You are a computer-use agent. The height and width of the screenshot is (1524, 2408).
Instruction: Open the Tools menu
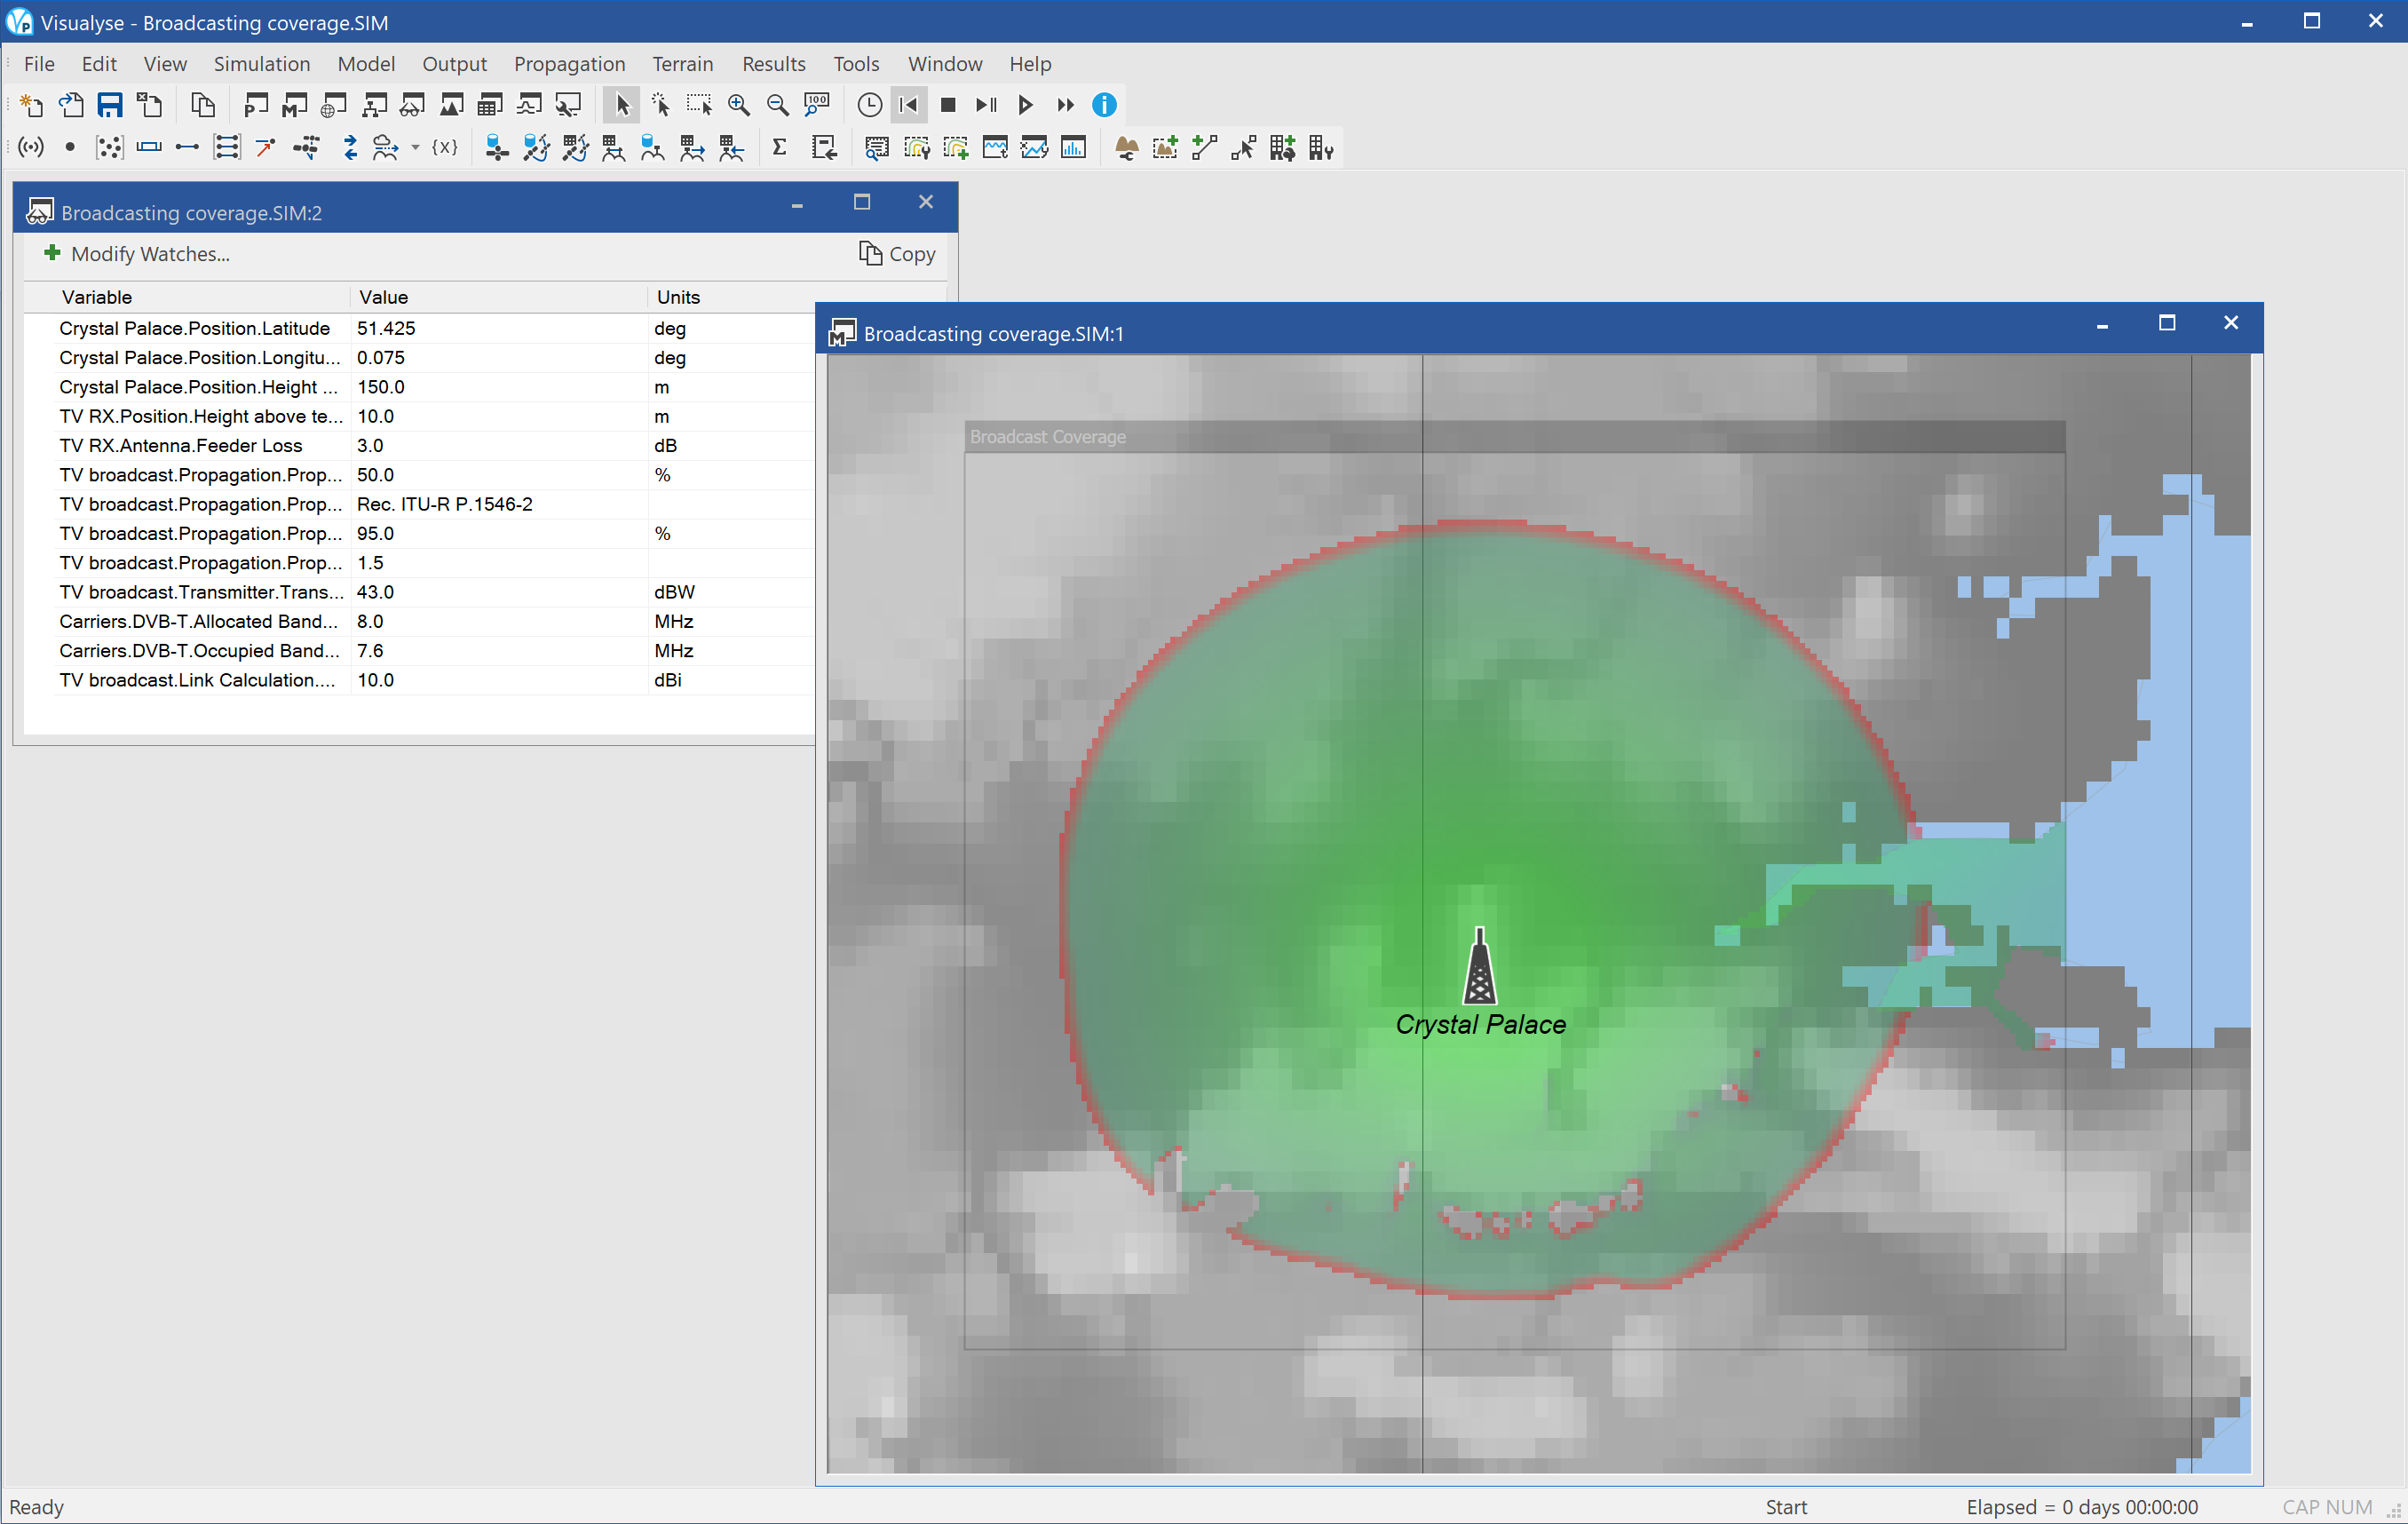click(856, 64)
